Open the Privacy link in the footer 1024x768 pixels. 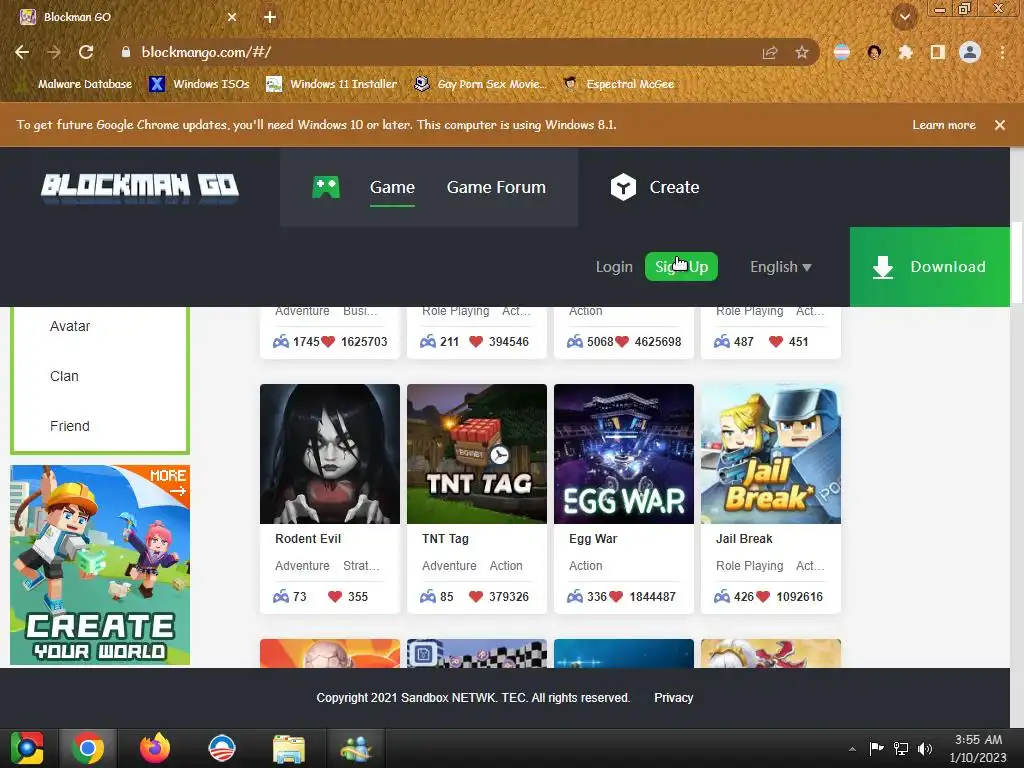[x=673, y=697]
